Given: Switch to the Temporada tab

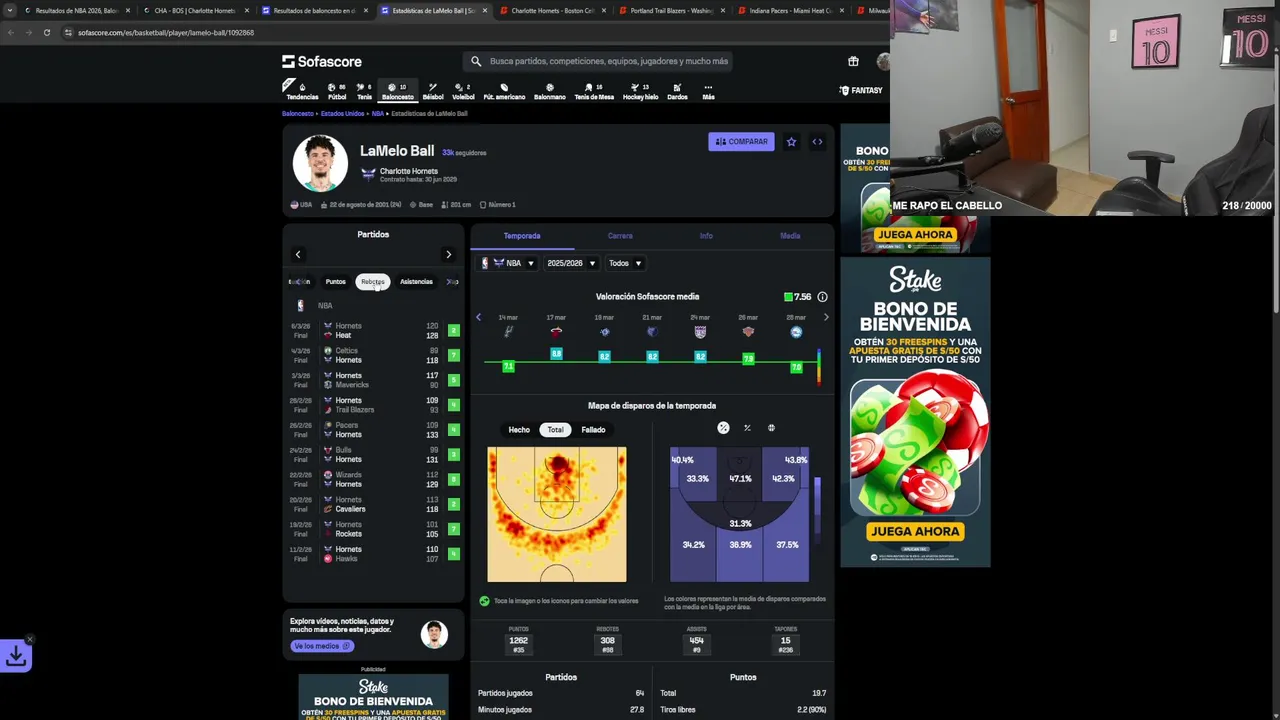Looking at the screenshot, I should [x=522, y=236].
